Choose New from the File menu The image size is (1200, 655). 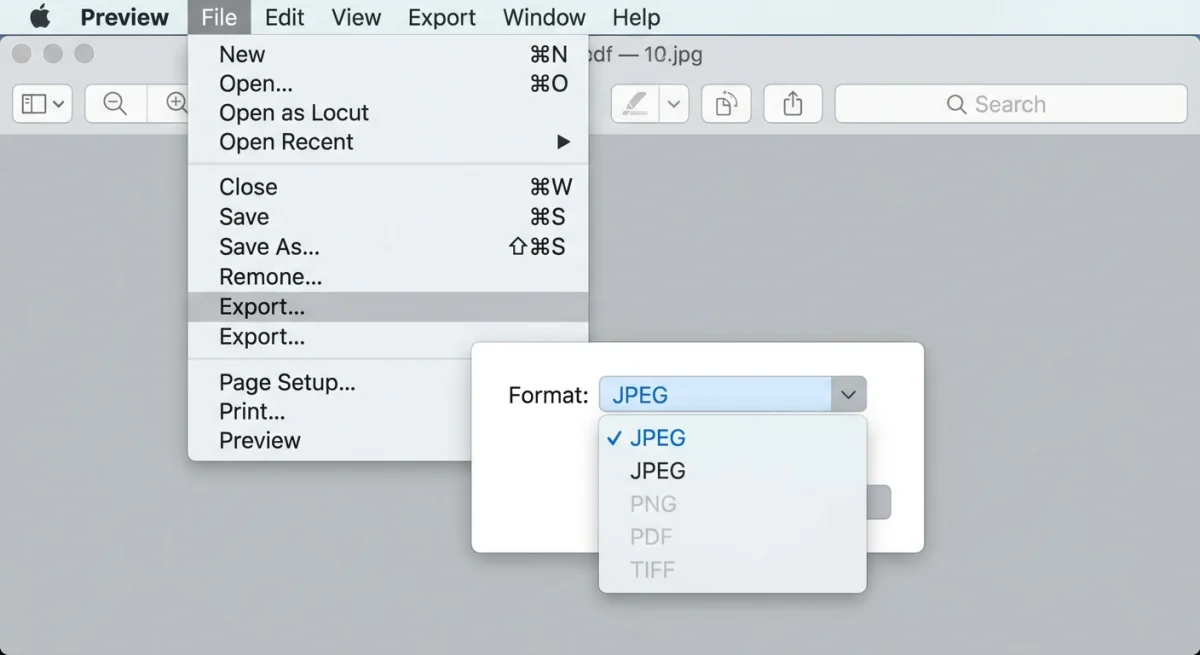click(388, 54)
